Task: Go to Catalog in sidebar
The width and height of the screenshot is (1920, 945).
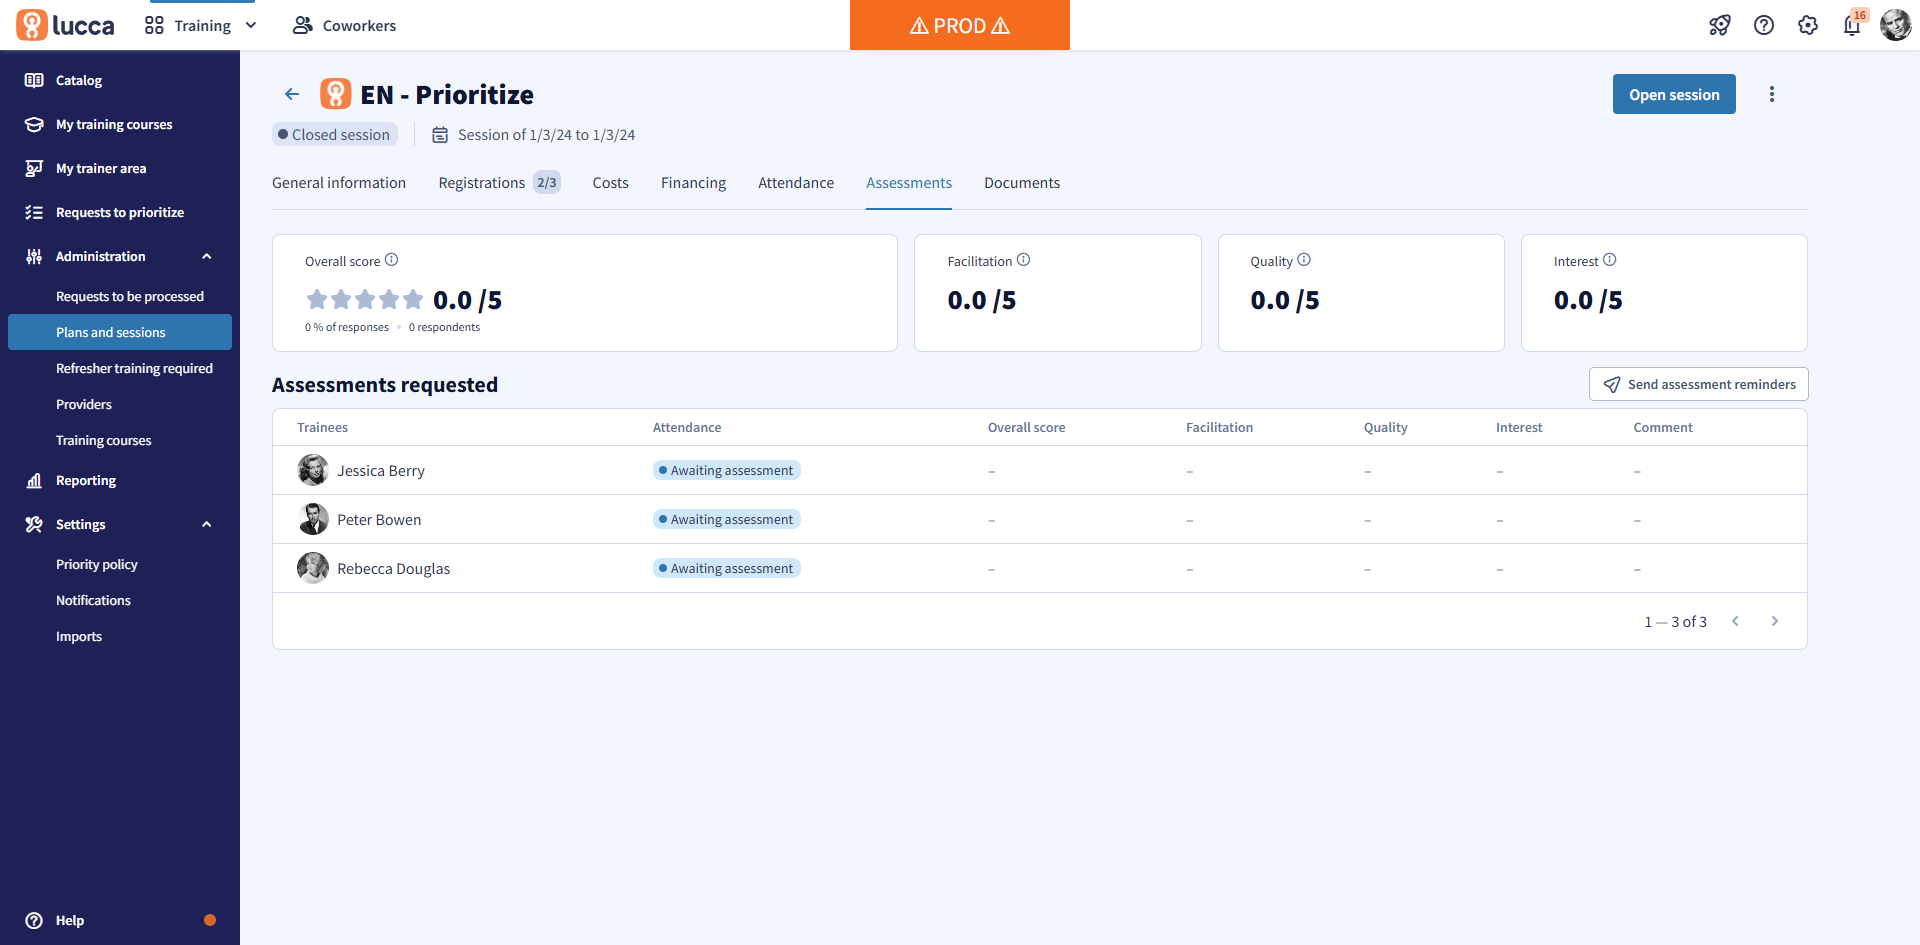Action: pyautogui.click(x=120, y=80)
